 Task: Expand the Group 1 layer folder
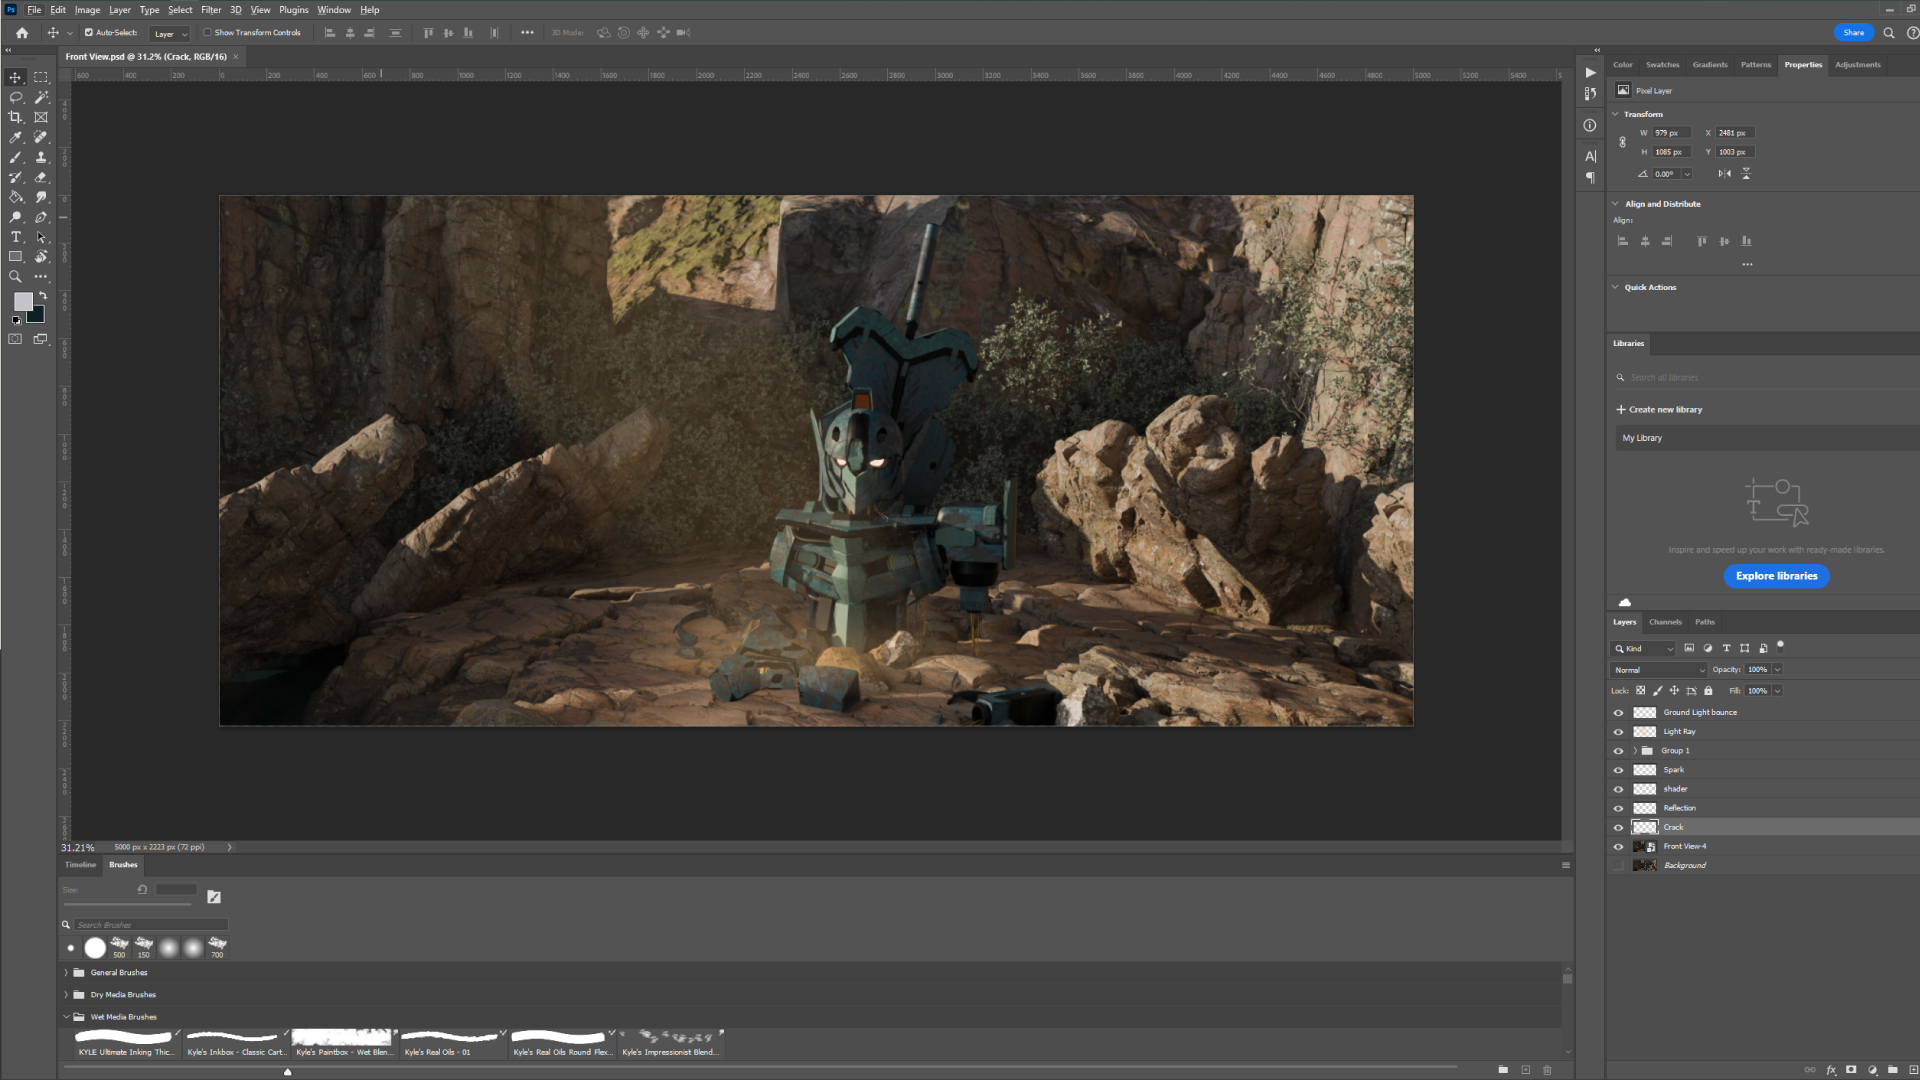[x=1635, y=751]
